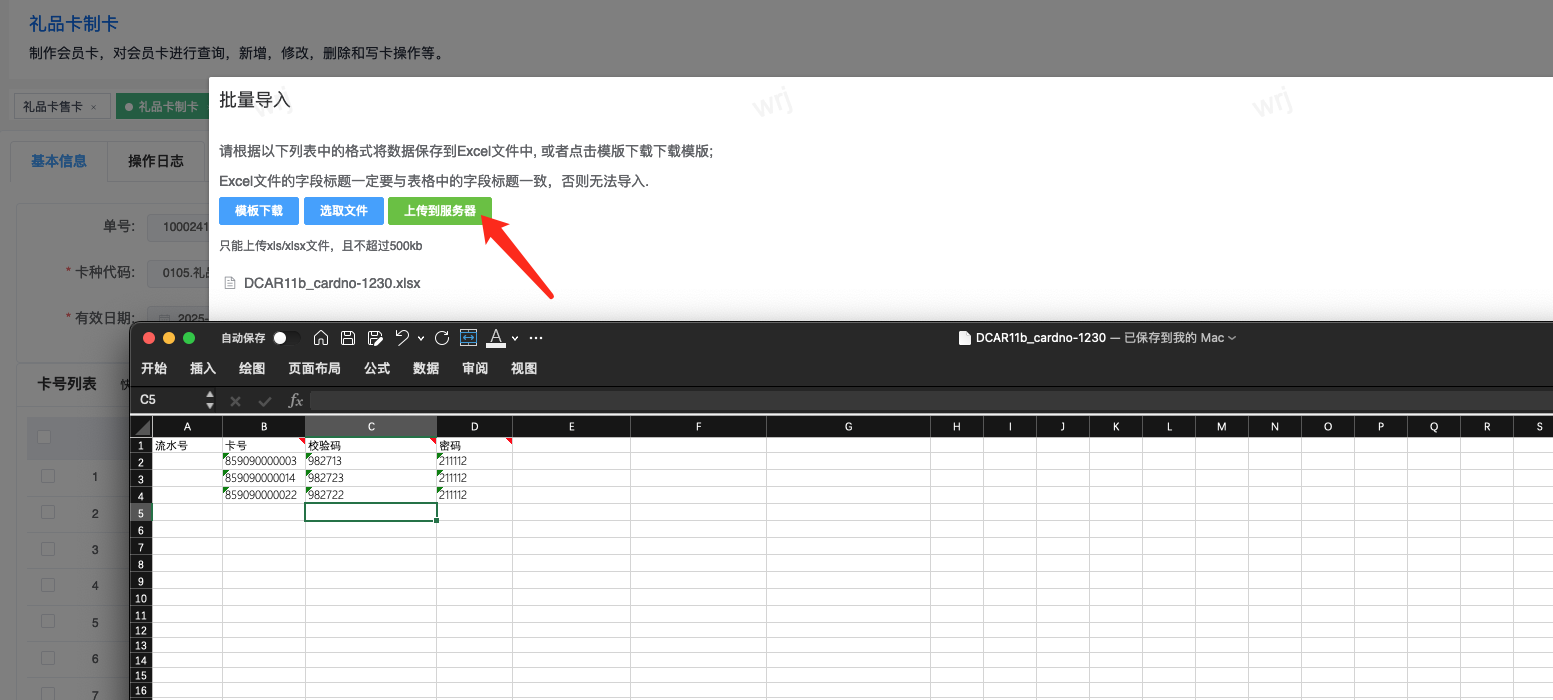Open the Undo history dropdown arrow
The image size is (1553, 700).
(x=421, y=338)
